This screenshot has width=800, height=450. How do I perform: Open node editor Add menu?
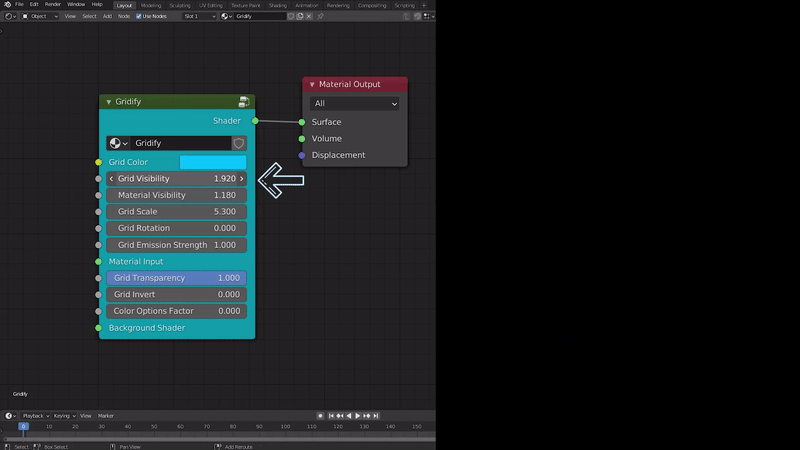(107, 16)
